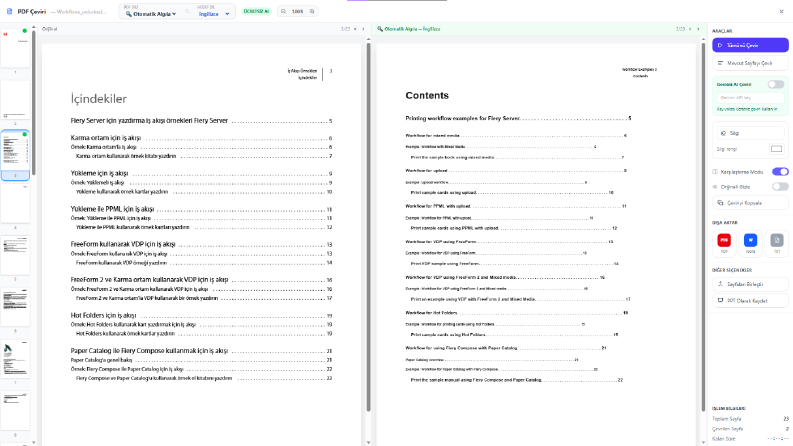Click the Contents heading in translation
The width and height of the screenshot is (793, 446).
427,96
